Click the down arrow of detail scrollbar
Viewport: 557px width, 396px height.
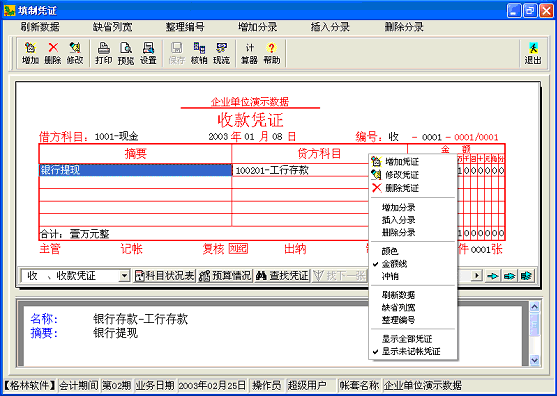[x=535, y=360]
